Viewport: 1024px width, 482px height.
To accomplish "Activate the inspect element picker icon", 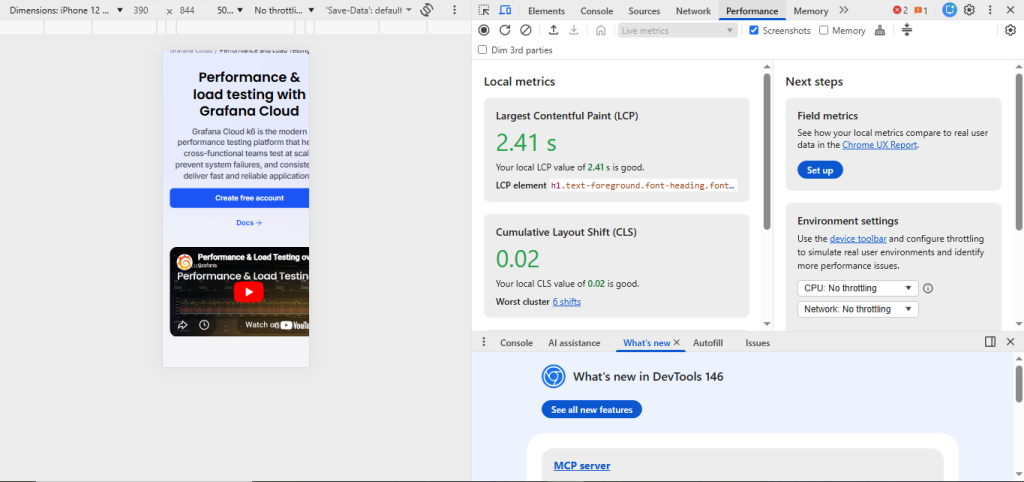I will pos(483,10).
